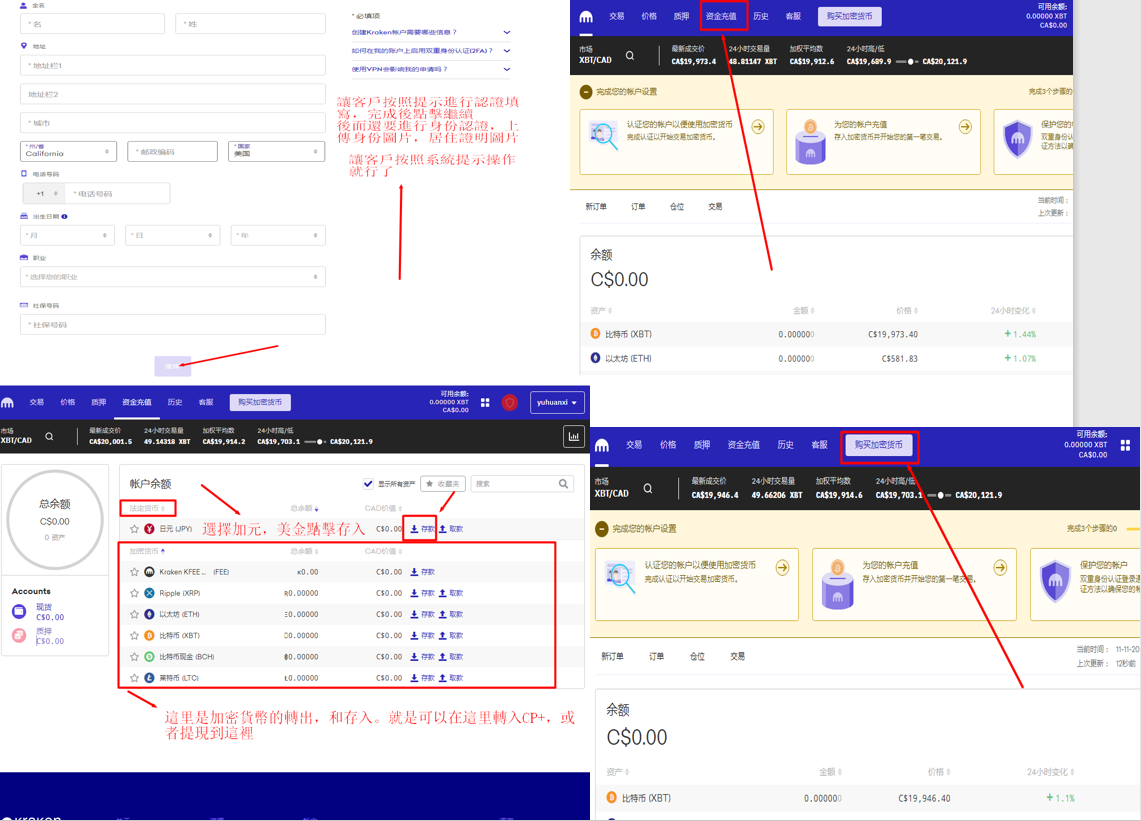Click the withdraw icon for 莱特币 (LTC)

point(443,678)
